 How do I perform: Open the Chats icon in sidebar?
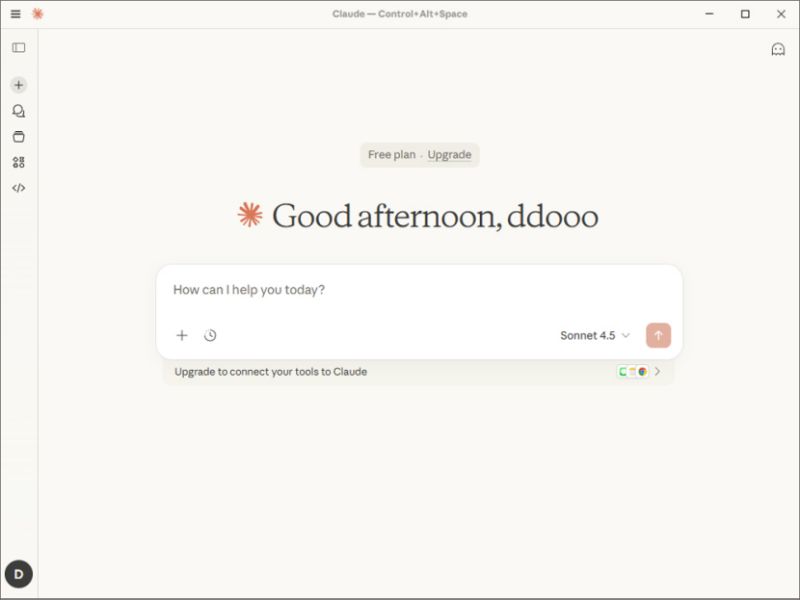(x=19, y=111)
